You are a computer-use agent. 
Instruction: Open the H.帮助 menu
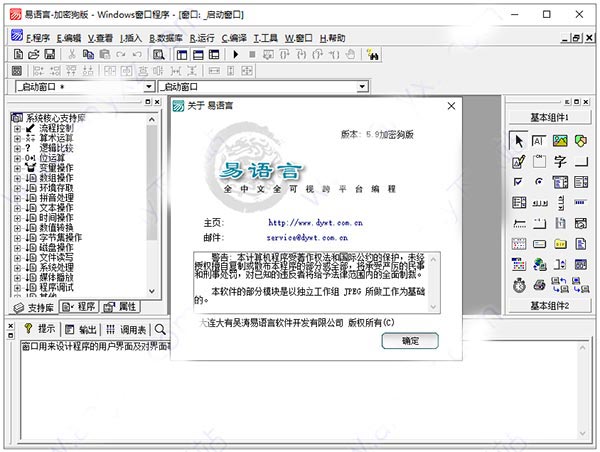333,38
